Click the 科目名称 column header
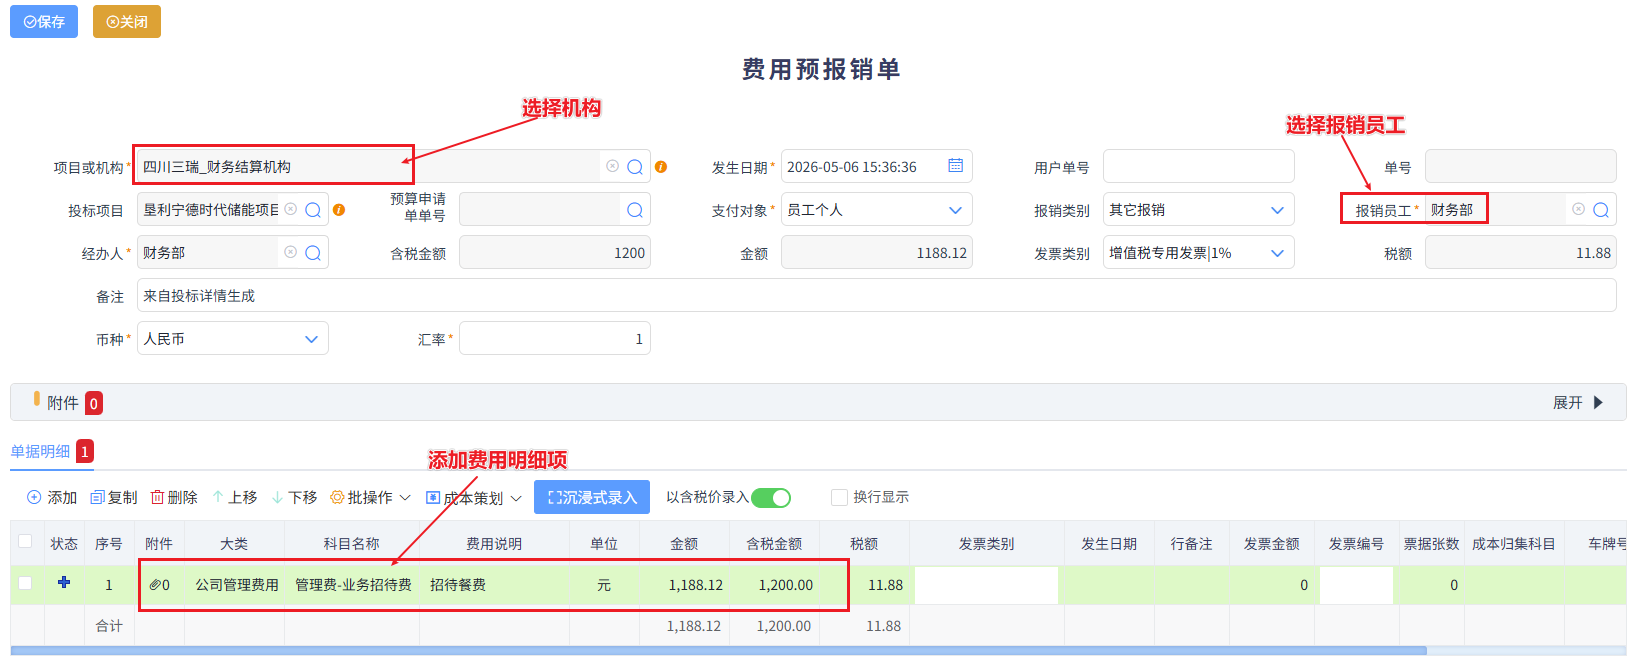 point(352,543)
